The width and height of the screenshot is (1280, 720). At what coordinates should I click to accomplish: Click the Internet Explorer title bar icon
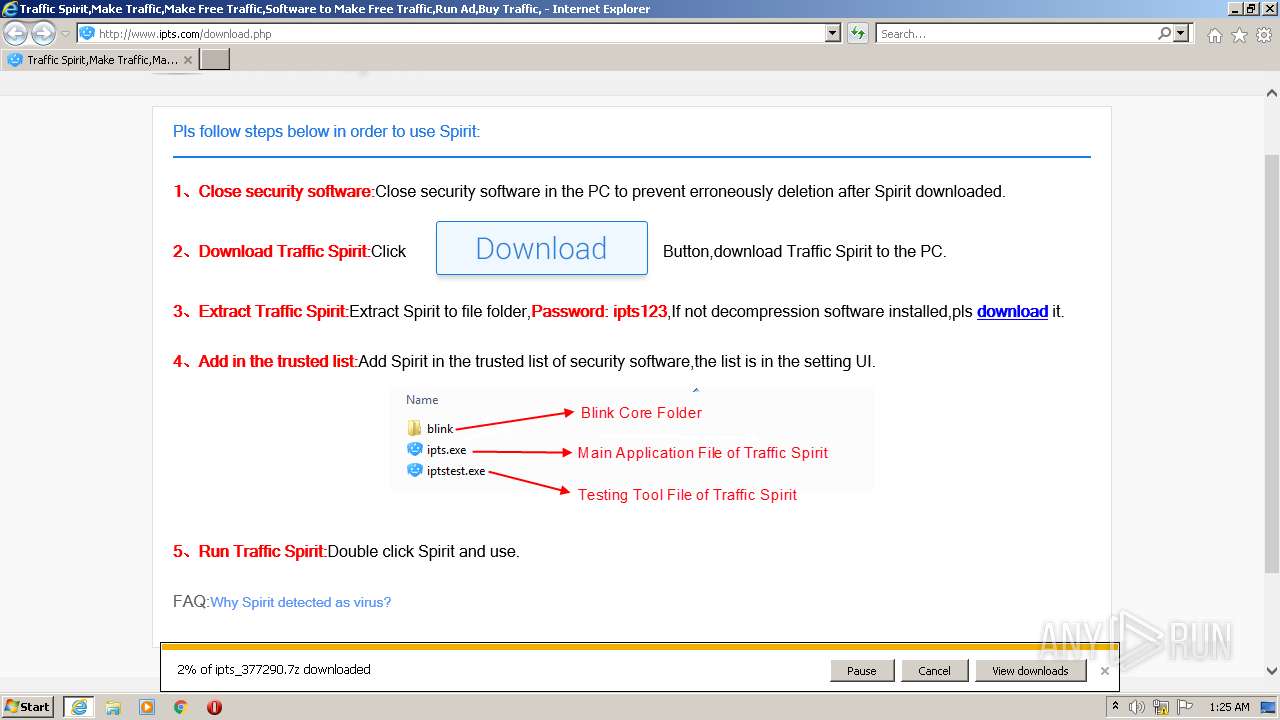(x=10, y=9)
